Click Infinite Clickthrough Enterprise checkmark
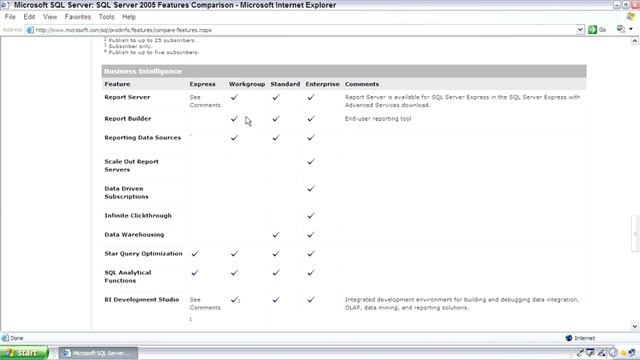This screenshot has width=640, height=360. tap(311, 216)
